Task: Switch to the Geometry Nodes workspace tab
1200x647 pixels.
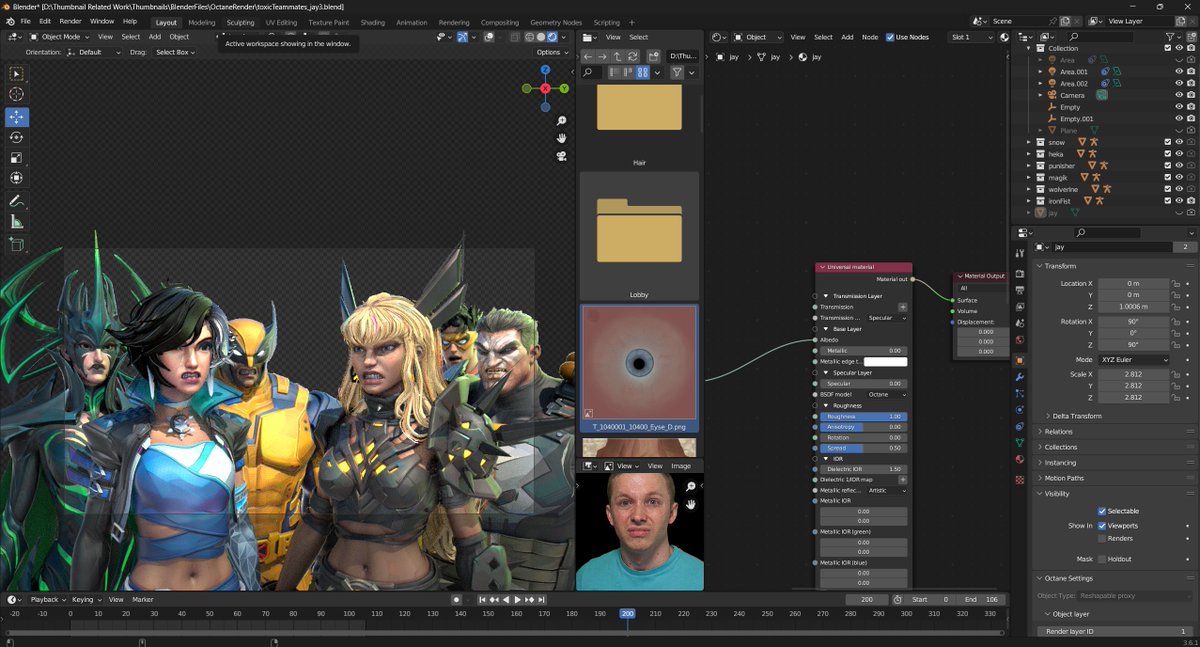Action: (x=556, y=22)
